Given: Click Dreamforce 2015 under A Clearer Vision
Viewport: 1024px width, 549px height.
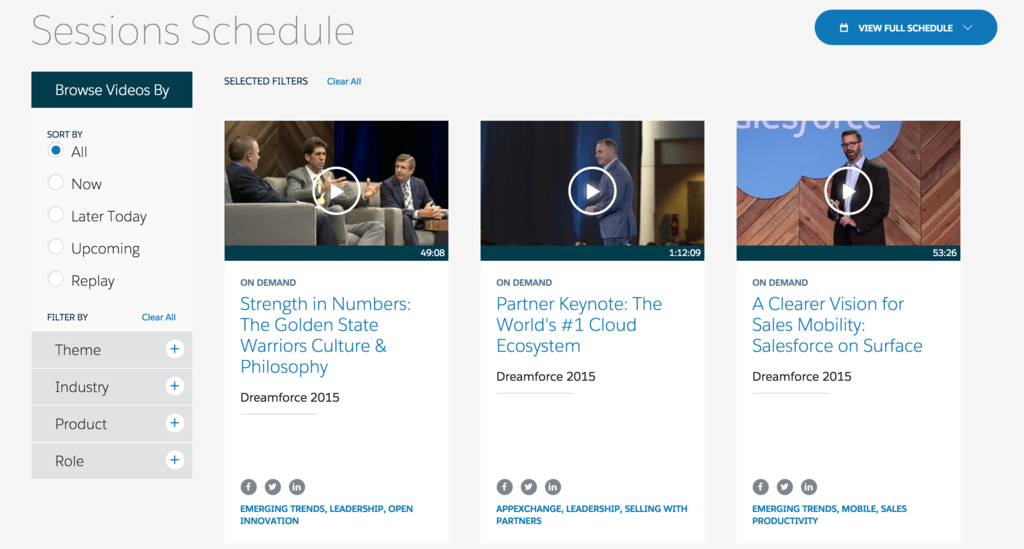Looking at the screenshot, I should [x=802, y=377].
